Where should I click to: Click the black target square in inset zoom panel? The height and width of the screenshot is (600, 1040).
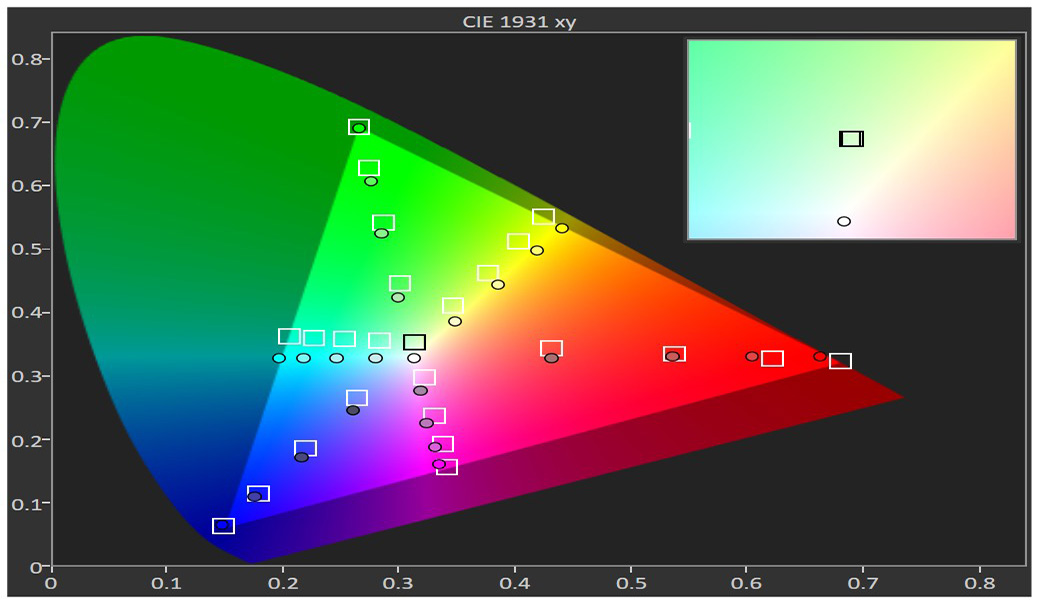pyautogui.click(x=851, y=139)
